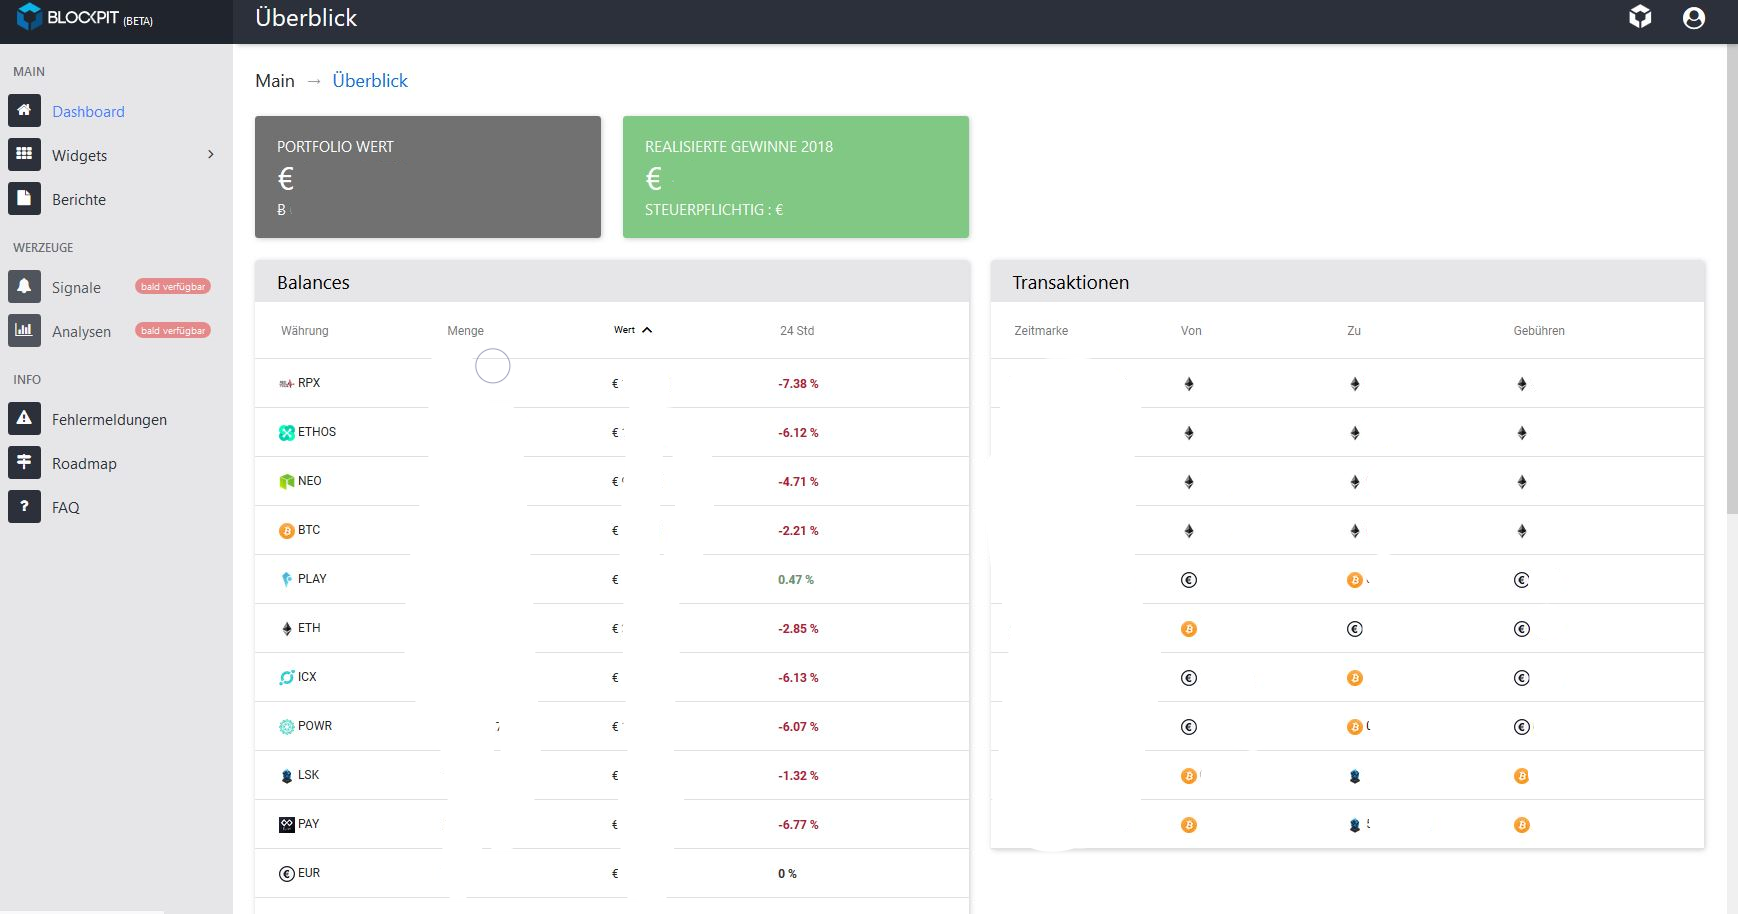
Task: Click Bitcoin icon in last transaction's Gebühren column
Action: 1521,825
